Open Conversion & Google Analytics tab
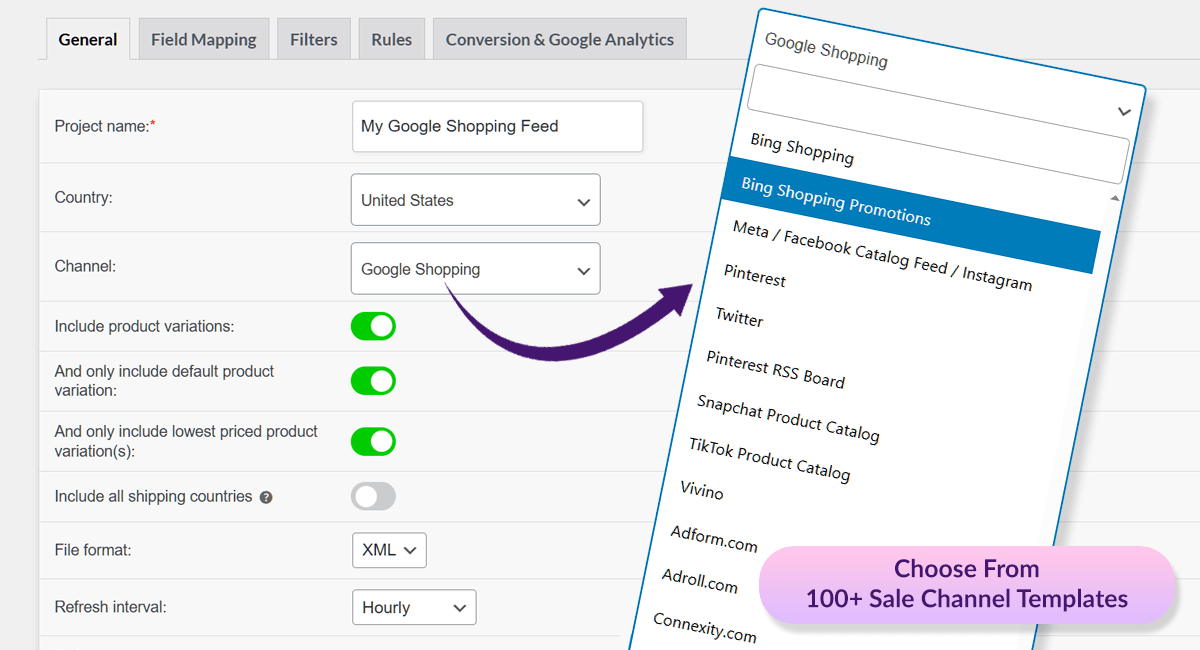1200x650 pixels. tap(560, 40)
